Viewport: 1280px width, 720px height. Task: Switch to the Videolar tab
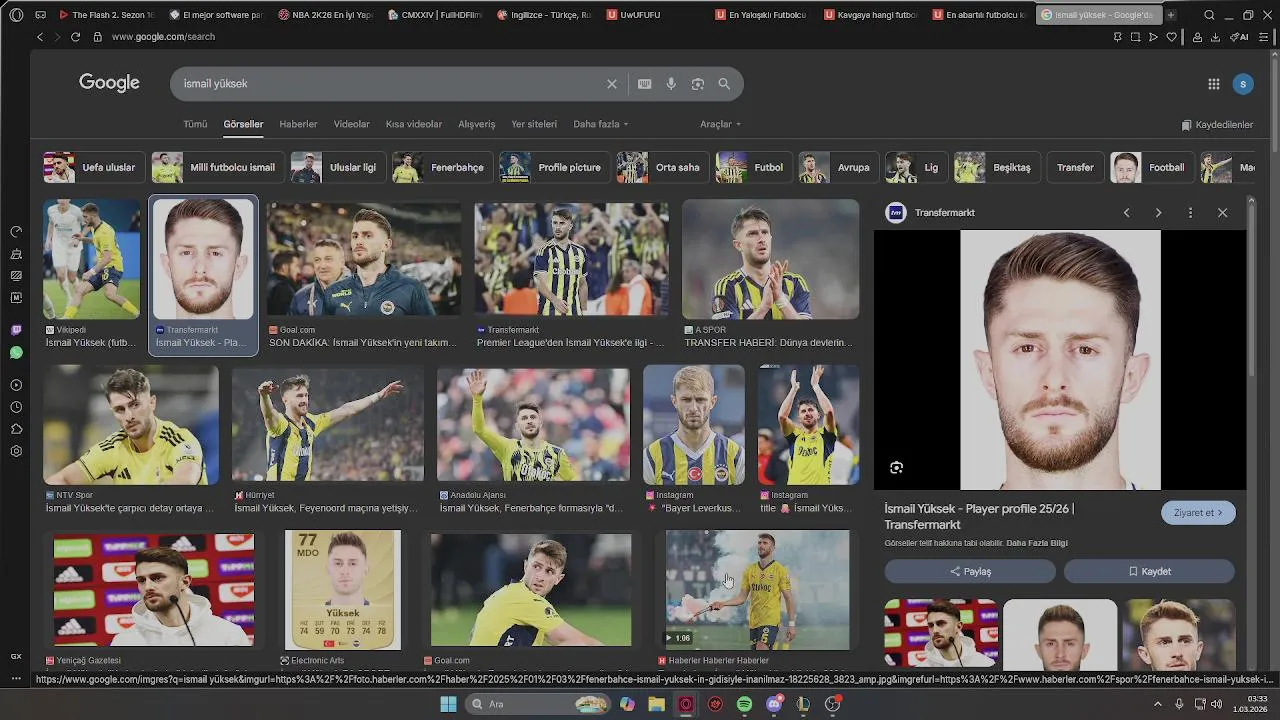(x=352, y=124)
